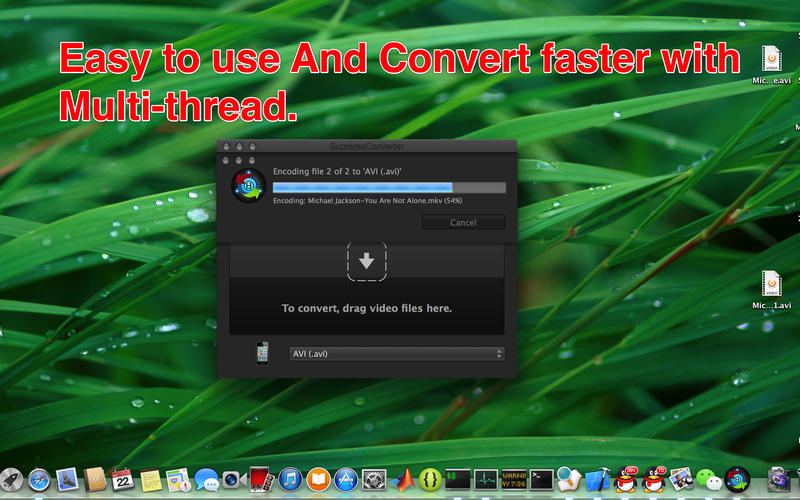The image size is (800, 500).
Task: Open Safari compass icon in the Dock
Action: pyautogui.click(x=39, y=480)
